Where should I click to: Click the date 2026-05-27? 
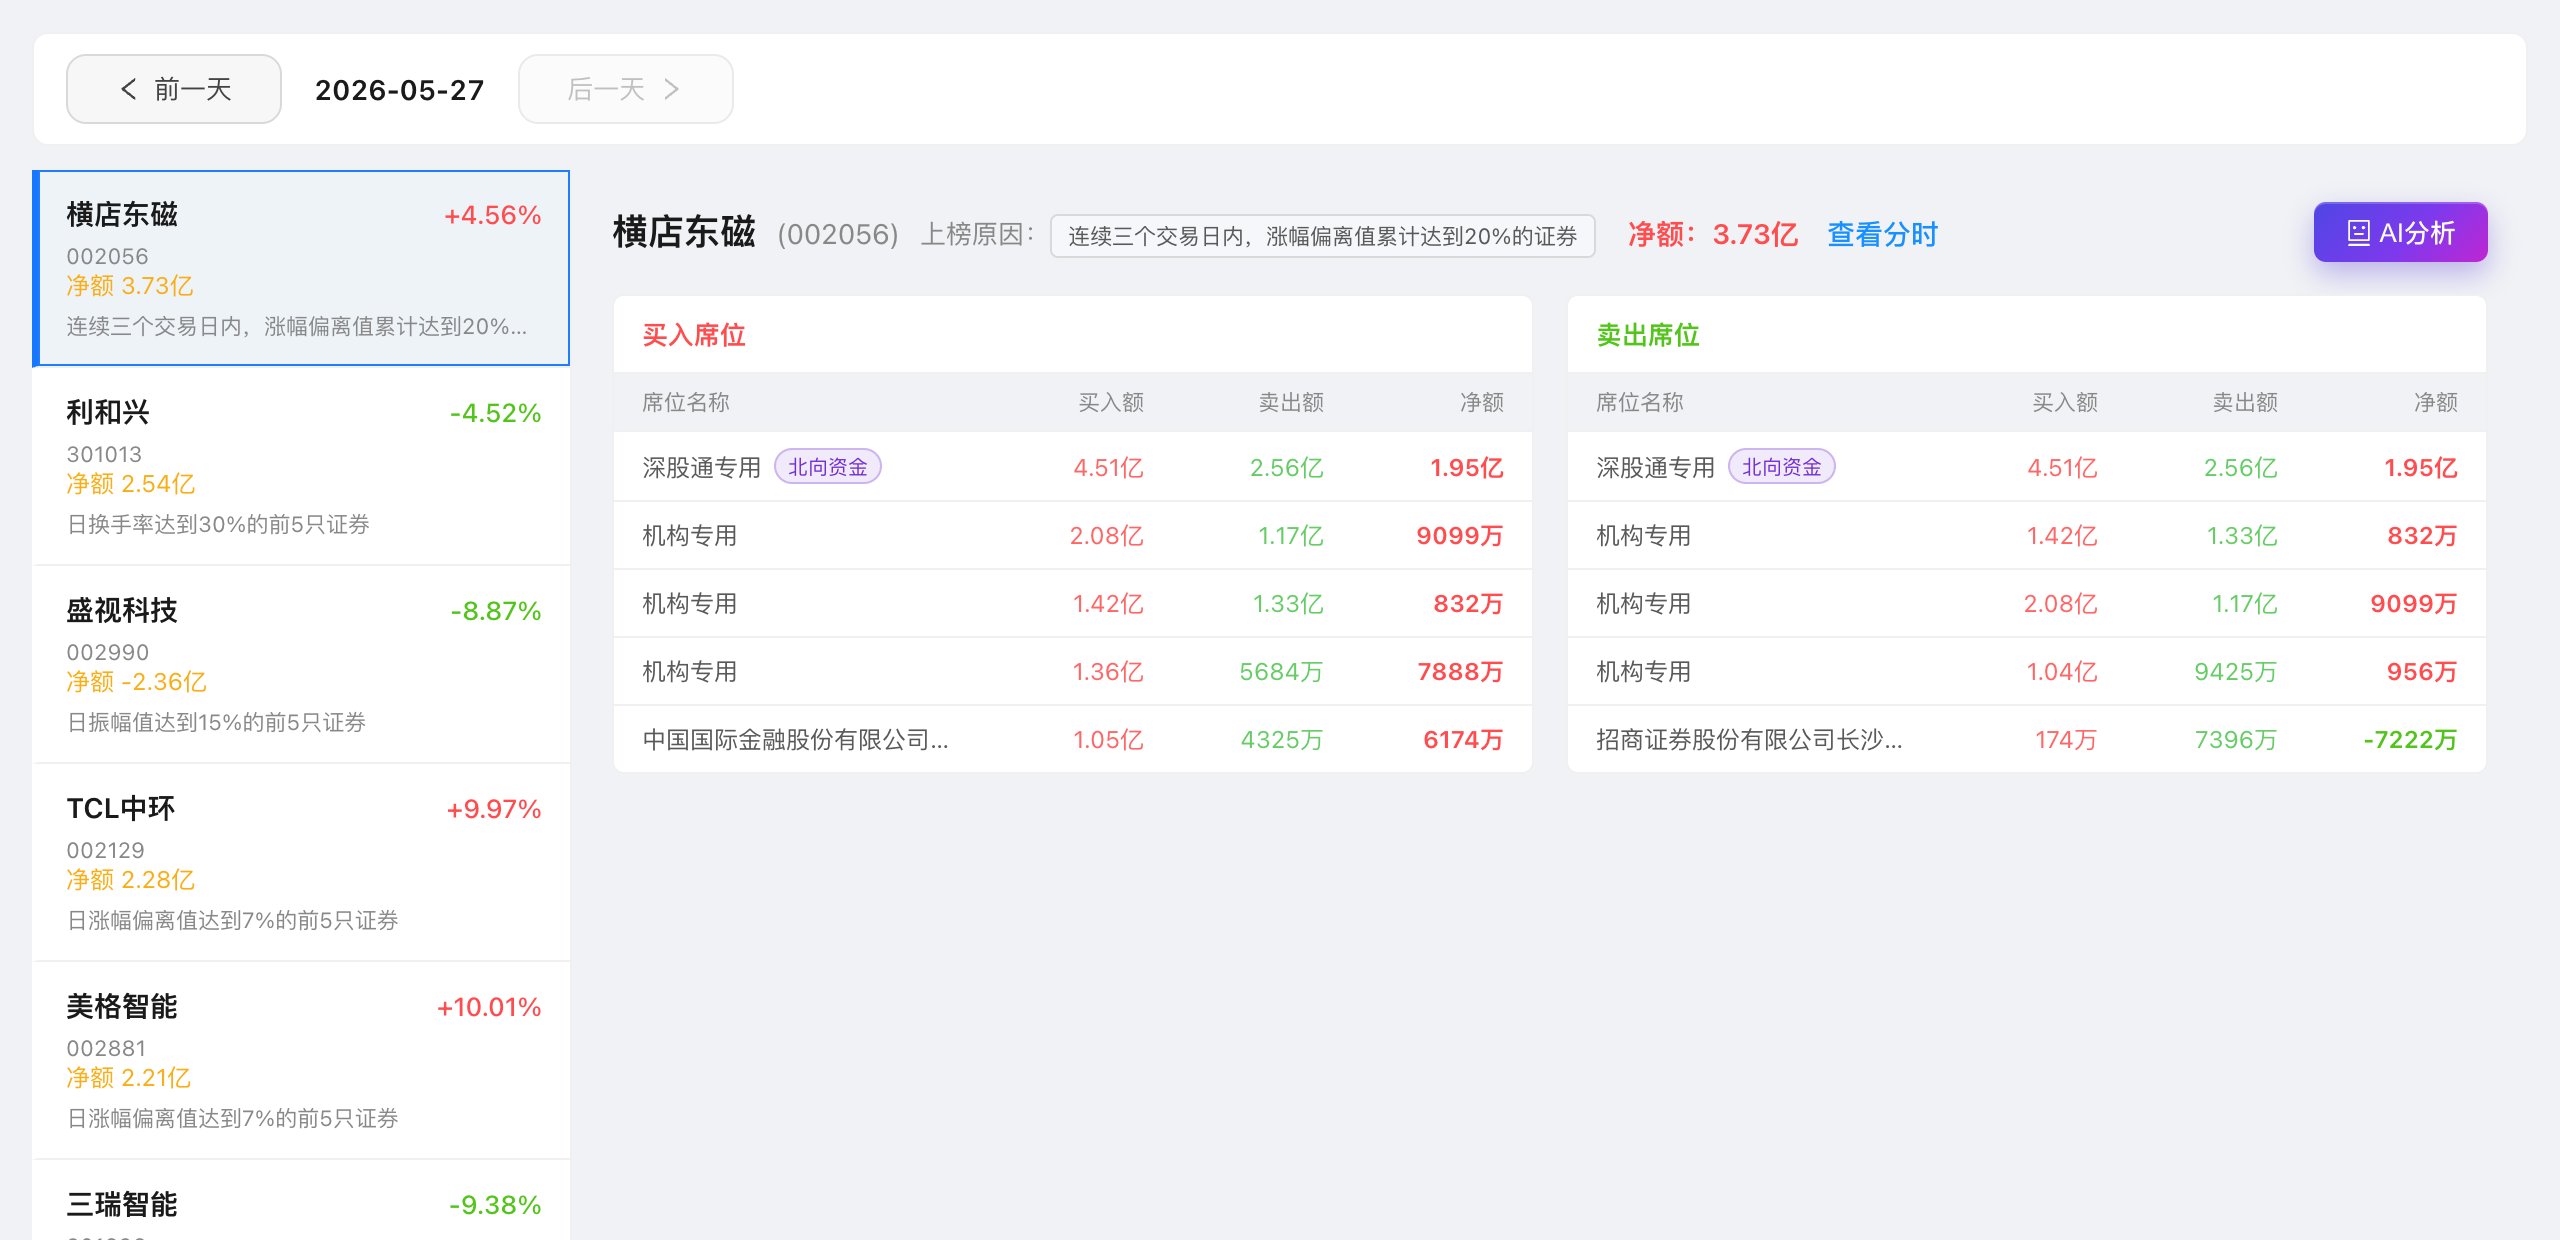(399, 90)
